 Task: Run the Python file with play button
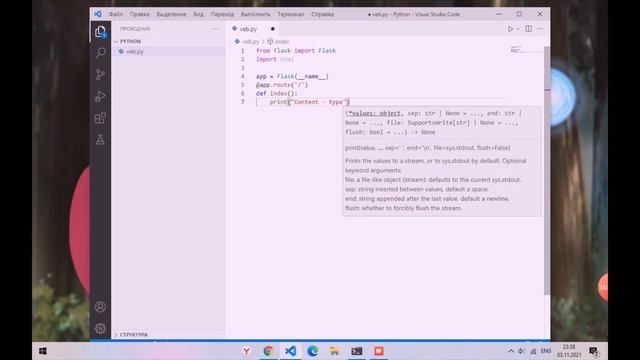510,29
